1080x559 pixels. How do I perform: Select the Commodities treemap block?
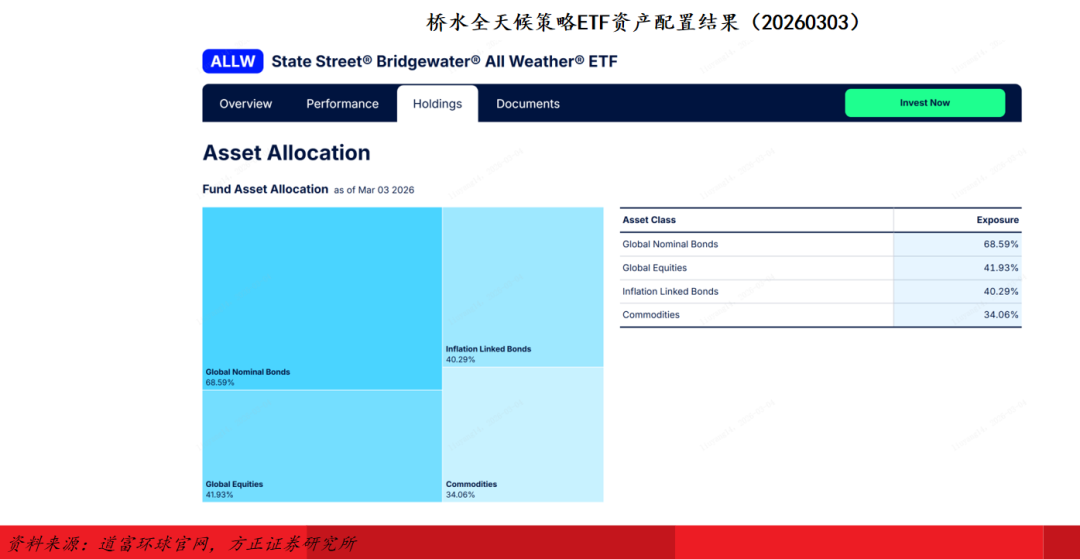523,434
